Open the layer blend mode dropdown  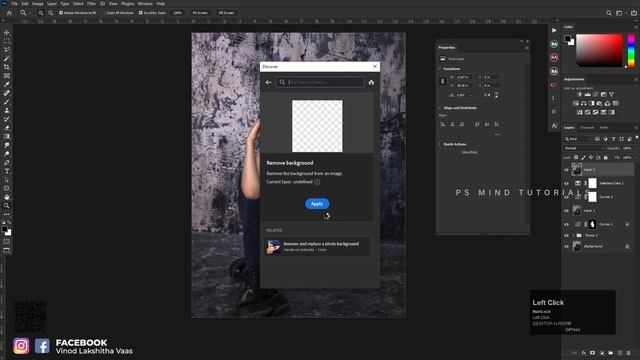(x=584, y=149)
